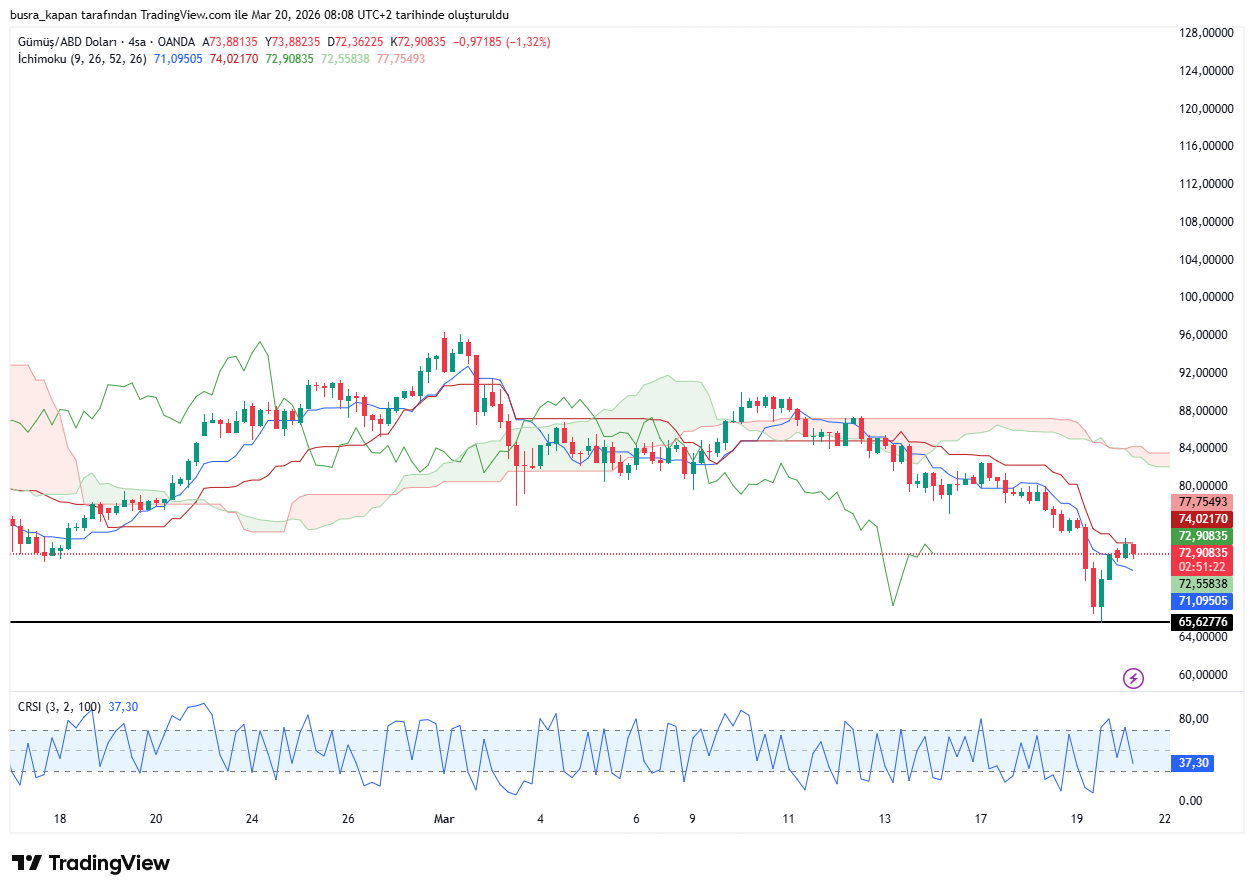1254x893 pixels.
Task: Click the 80,00 level on CRSI axis
Action: pyautogui.click(x=1193, y=719)
